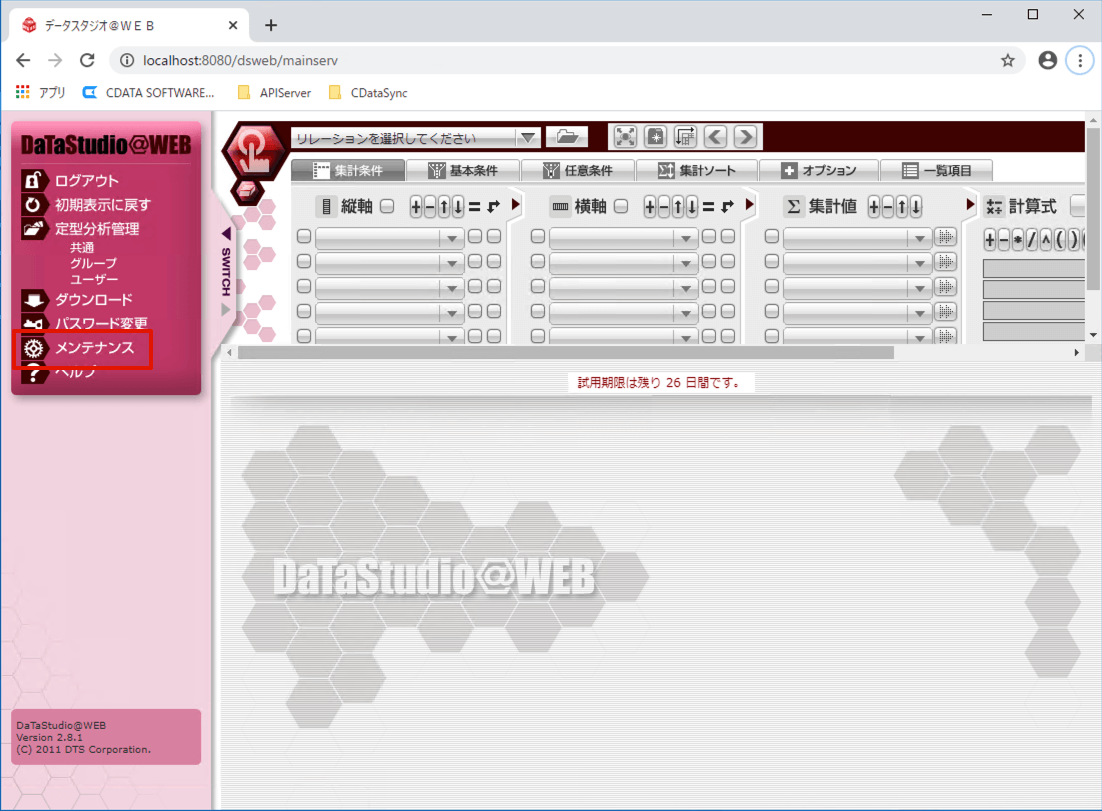Expand the 集計値 panel red triangle

pos(971,205)
